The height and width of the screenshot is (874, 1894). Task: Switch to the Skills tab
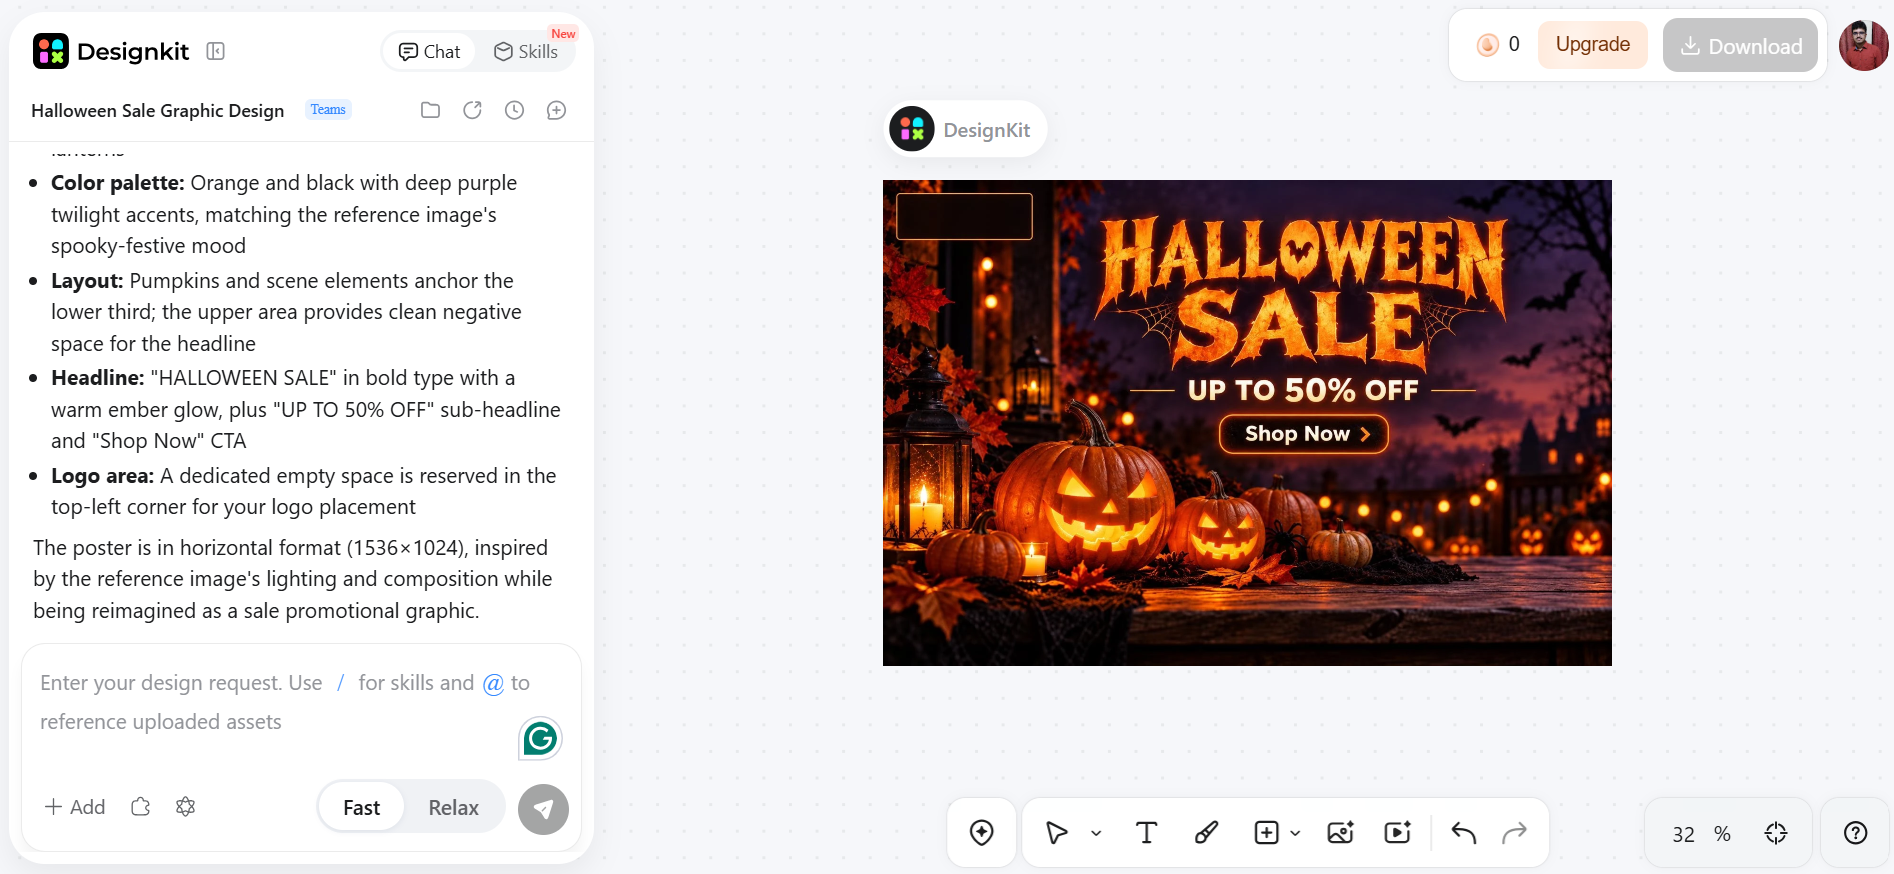pyautogui.click(x=526, y=52)
